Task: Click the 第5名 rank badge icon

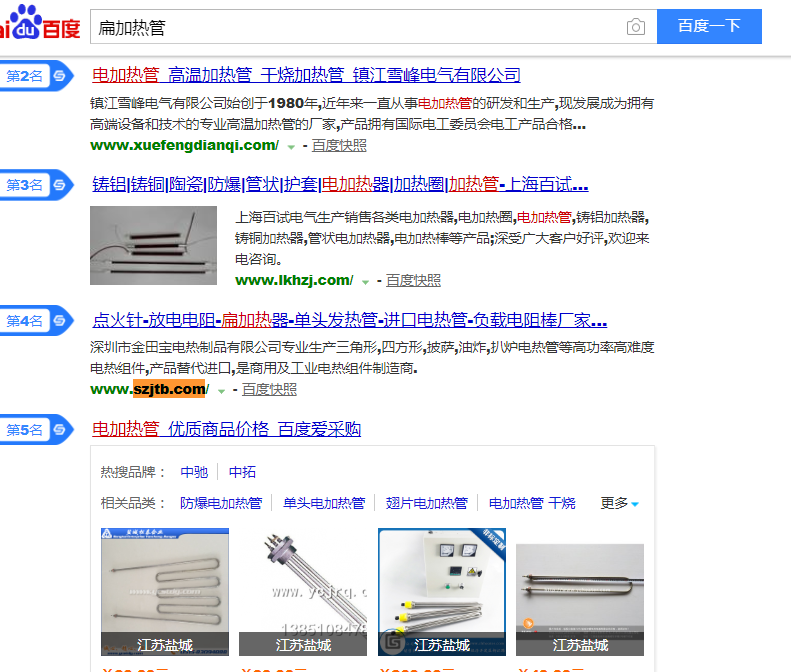Action: [x=35, y=430]
